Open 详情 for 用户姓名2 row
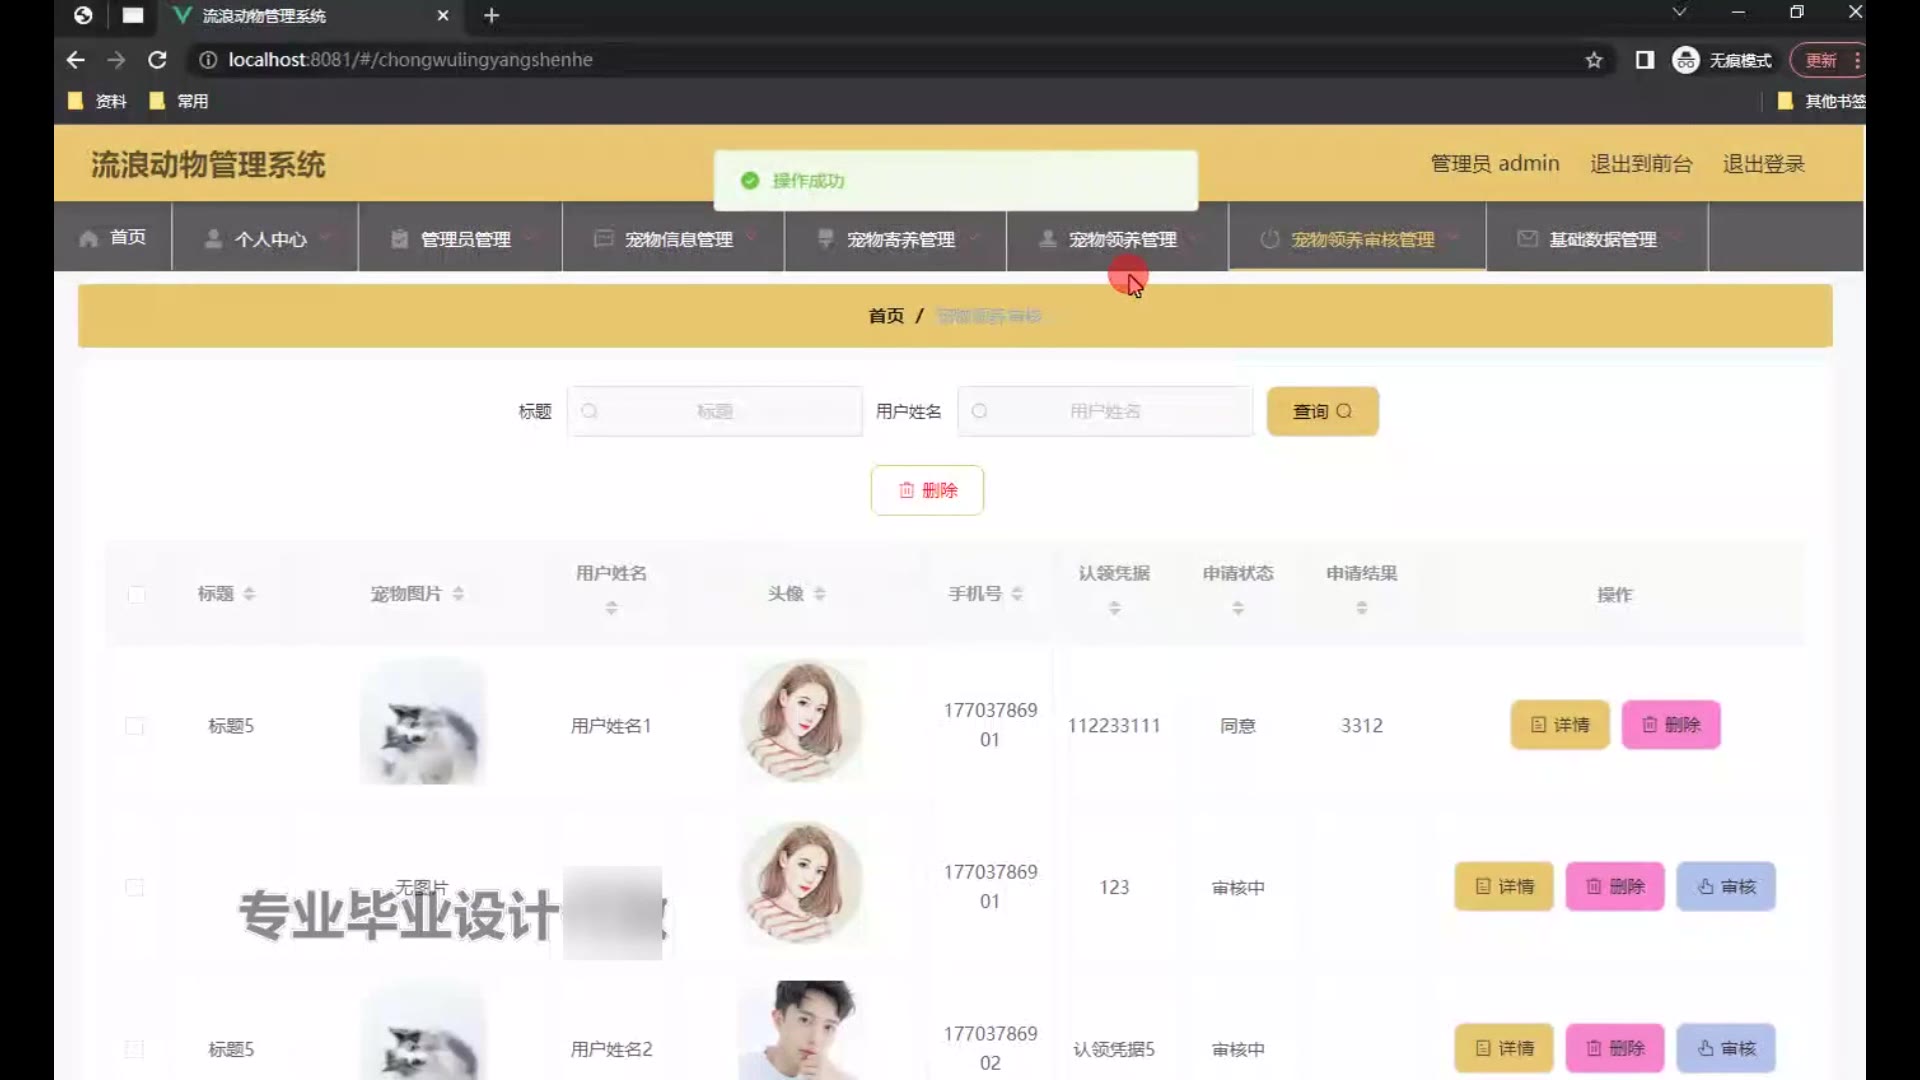Image resolution: width=1920 pixels, height=1080 pixels. pos(1503,1048)
